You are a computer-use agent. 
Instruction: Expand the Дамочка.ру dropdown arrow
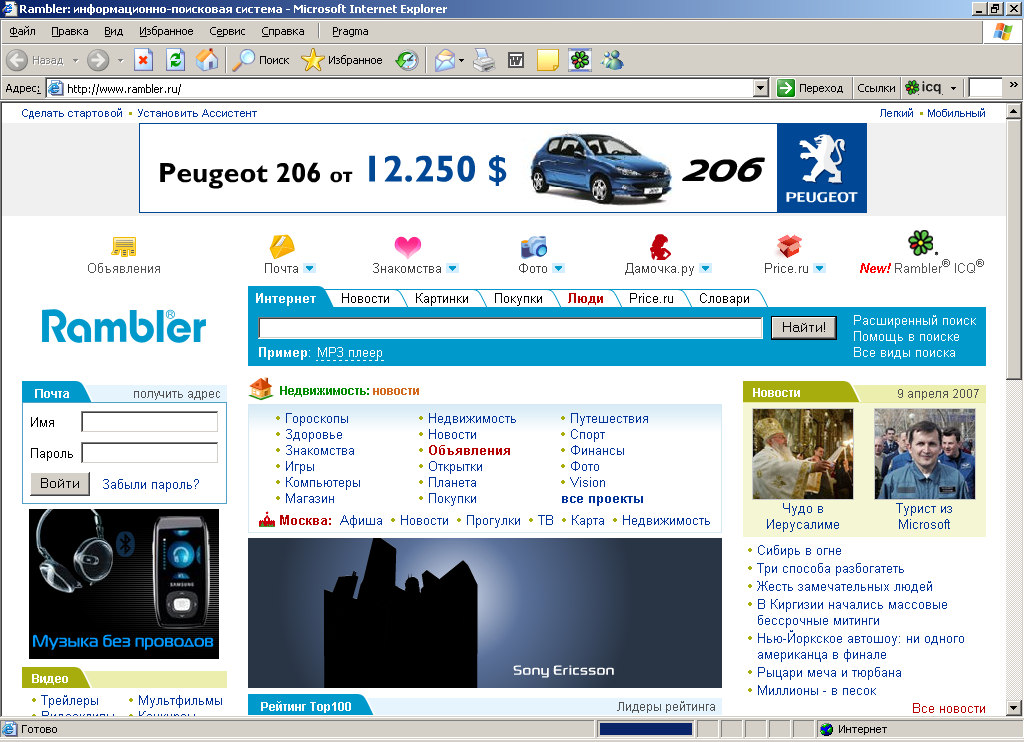pyautogui.click(x=705, y=268)
